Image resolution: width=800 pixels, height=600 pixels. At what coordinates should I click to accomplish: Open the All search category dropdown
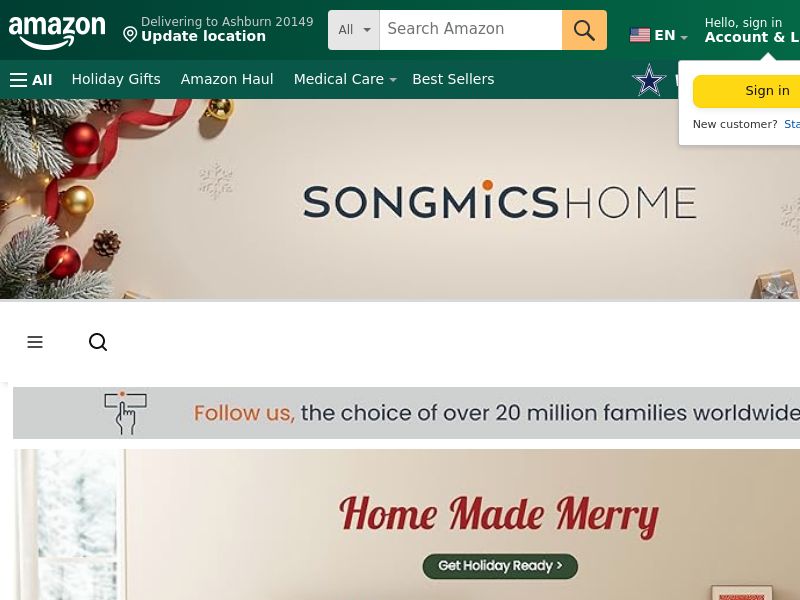pyautogui.click(x=353, y=30)
